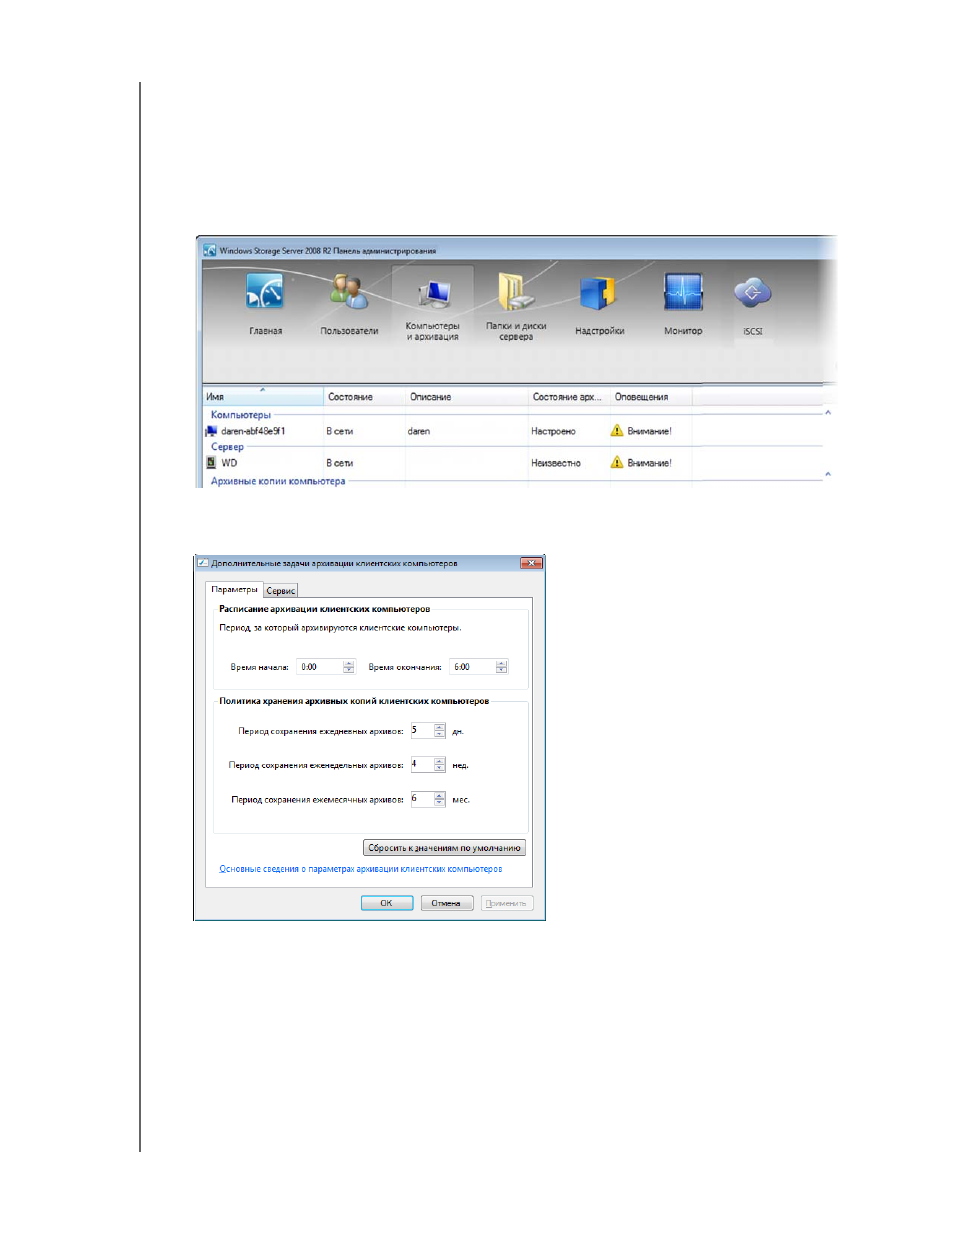Decrease the Время окончания value
954x1235 pixels.
[502, 670]
